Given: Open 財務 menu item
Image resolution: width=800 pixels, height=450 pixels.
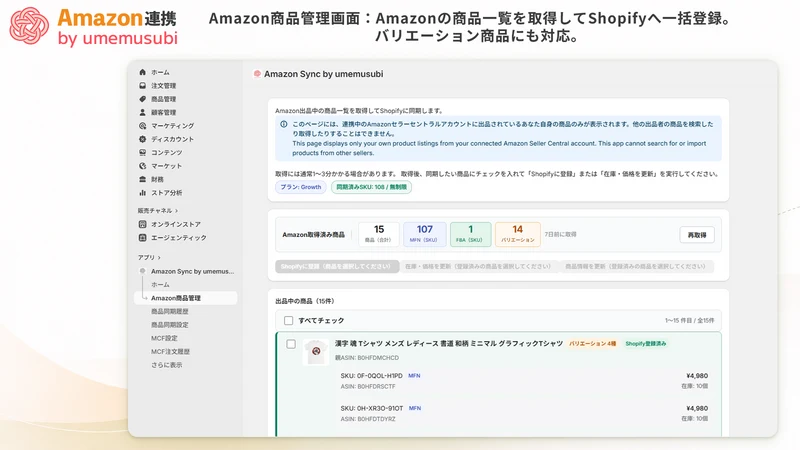Looking at the screenshot, I should pos(157,179).
